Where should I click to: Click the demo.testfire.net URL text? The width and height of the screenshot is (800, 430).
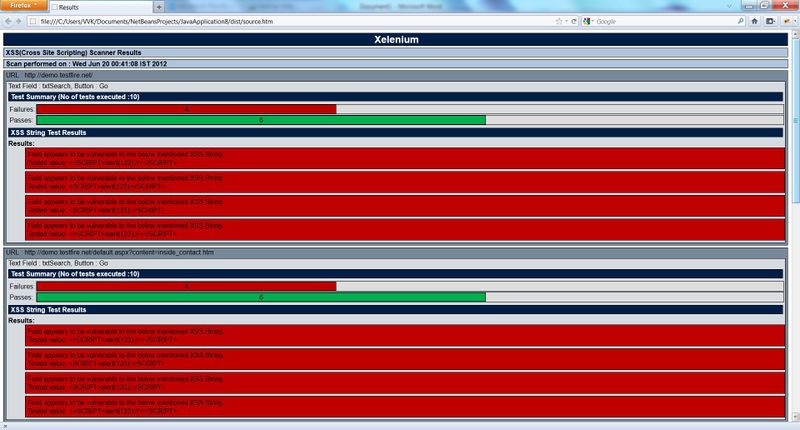pyautogui.click(x=58, y=75)
